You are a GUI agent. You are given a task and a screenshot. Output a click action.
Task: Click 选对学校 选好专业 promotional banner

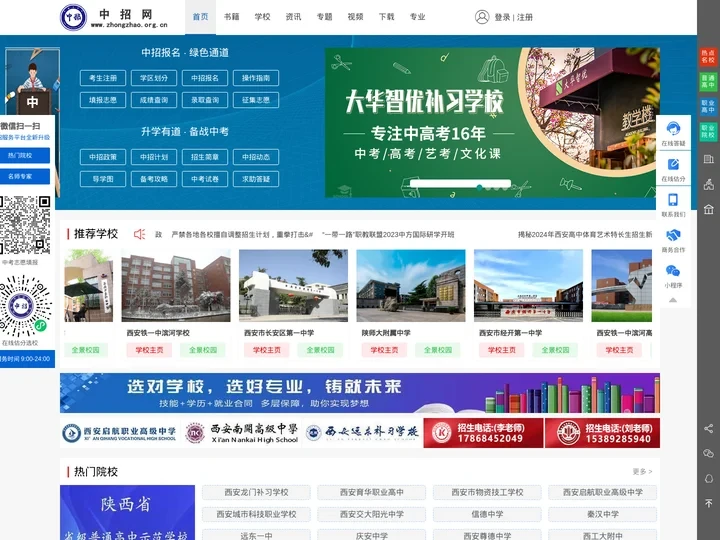coord(360,393)
